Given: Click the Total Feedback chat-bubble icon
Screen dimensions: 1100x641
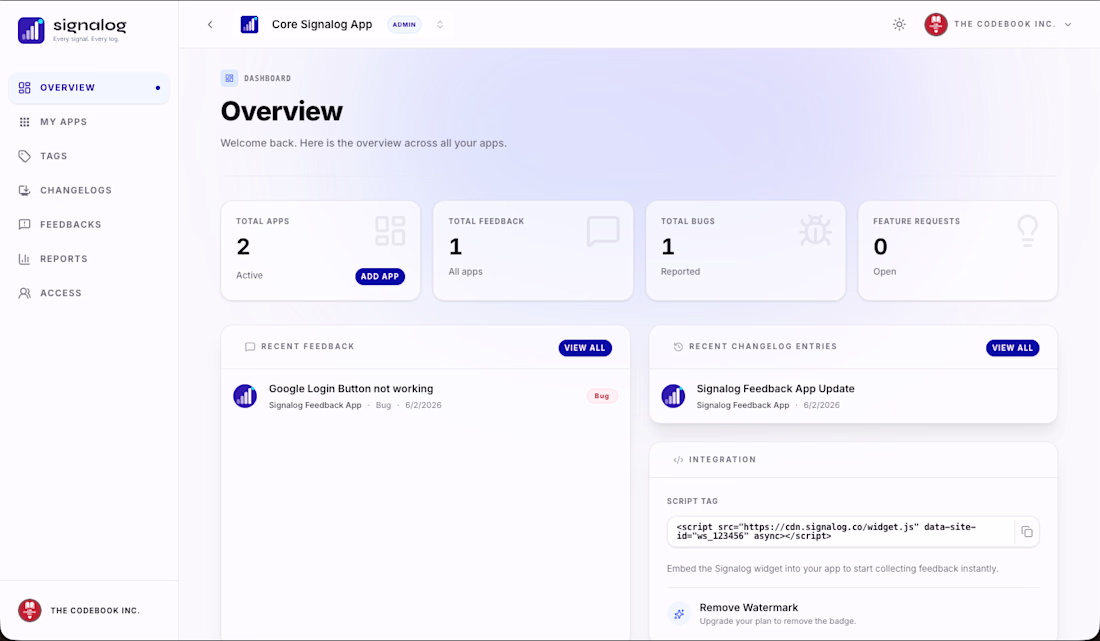Looking at the screenshot, I should (603, 231).
